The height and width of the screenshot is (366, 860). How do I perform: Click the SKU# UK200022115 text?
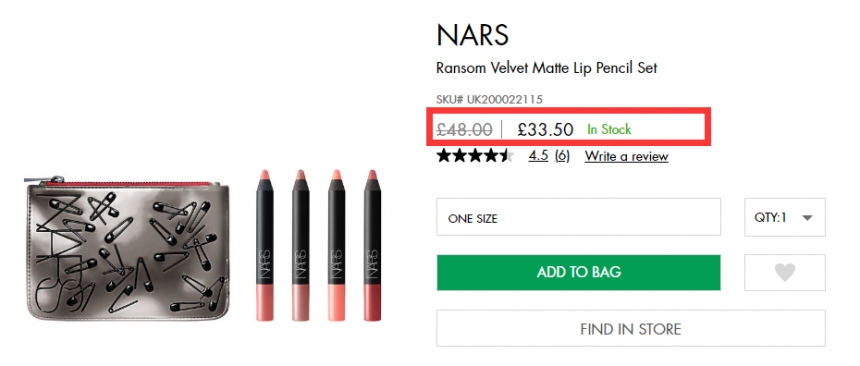click(489, 99)
